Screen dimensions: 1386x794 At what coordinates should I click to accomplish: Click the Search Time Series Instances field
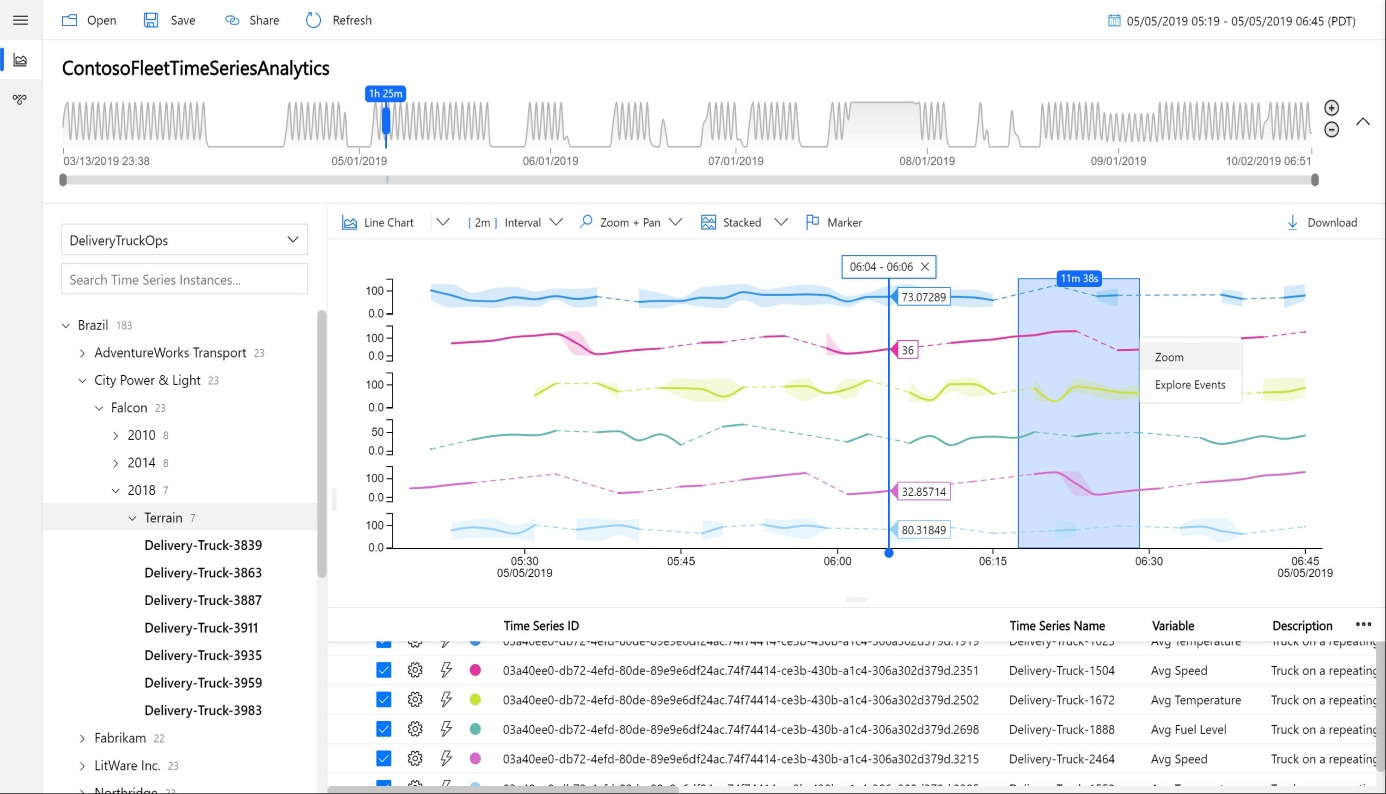[184, 280]
